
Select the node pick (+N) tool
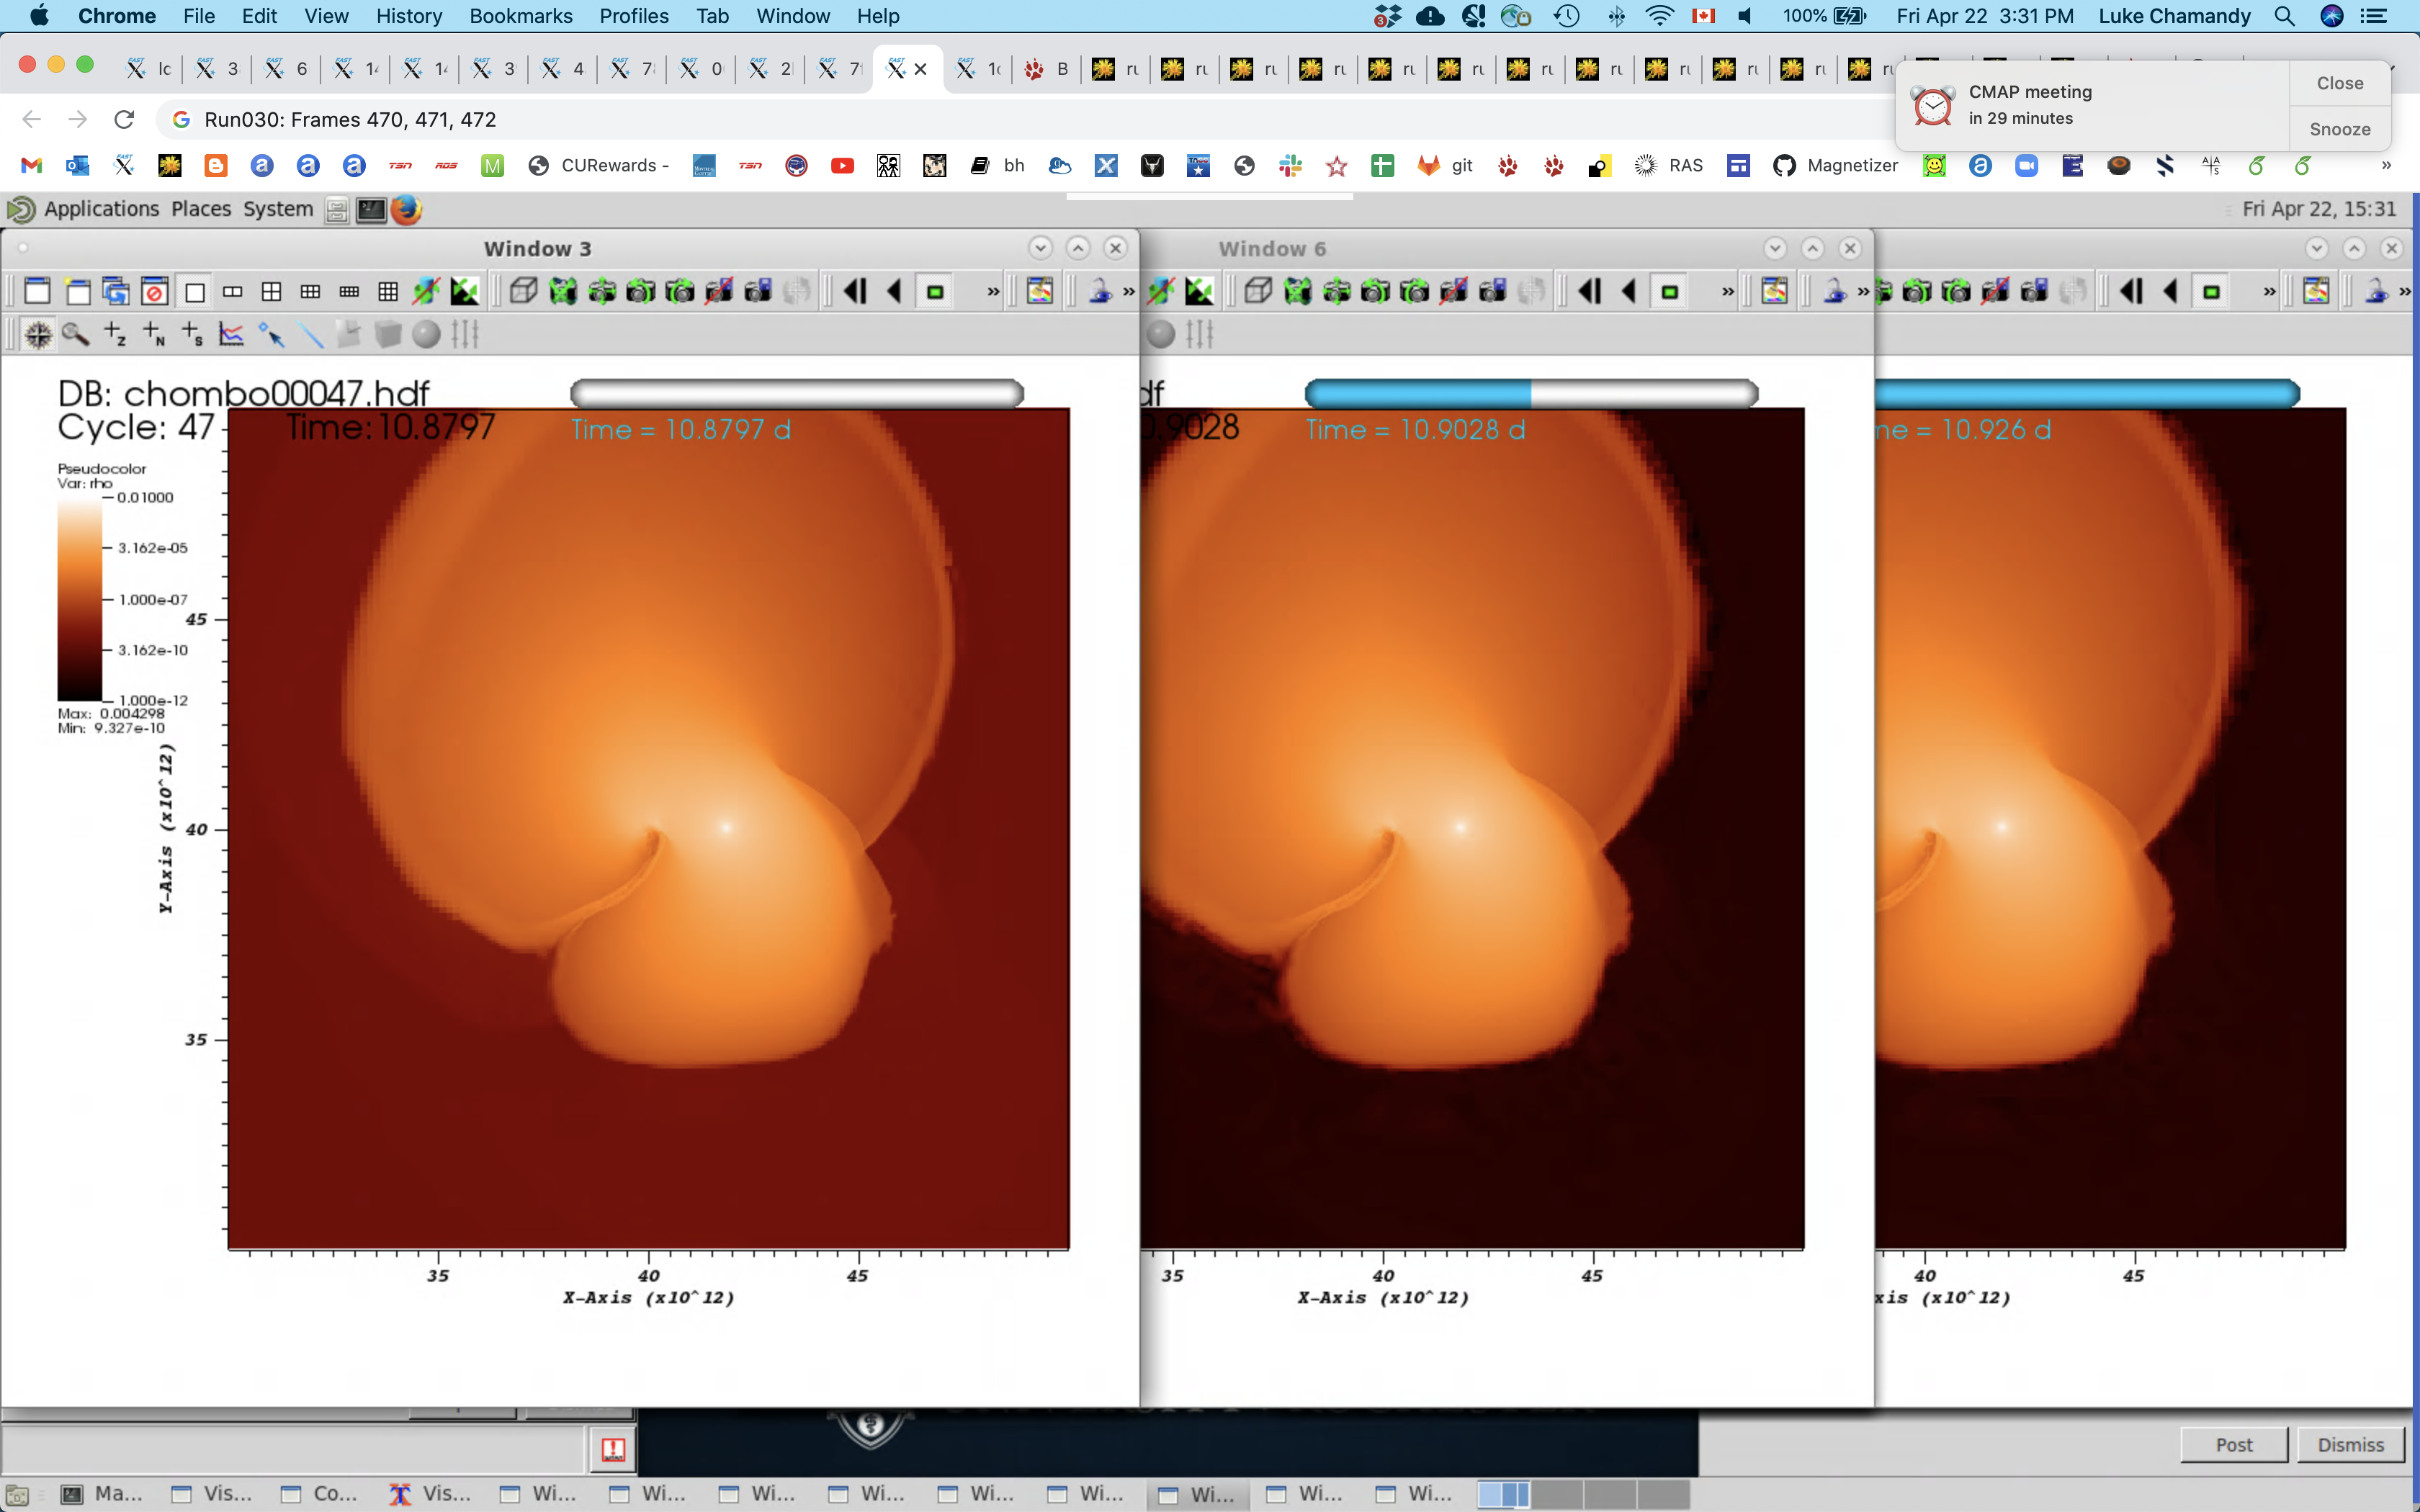154,335
